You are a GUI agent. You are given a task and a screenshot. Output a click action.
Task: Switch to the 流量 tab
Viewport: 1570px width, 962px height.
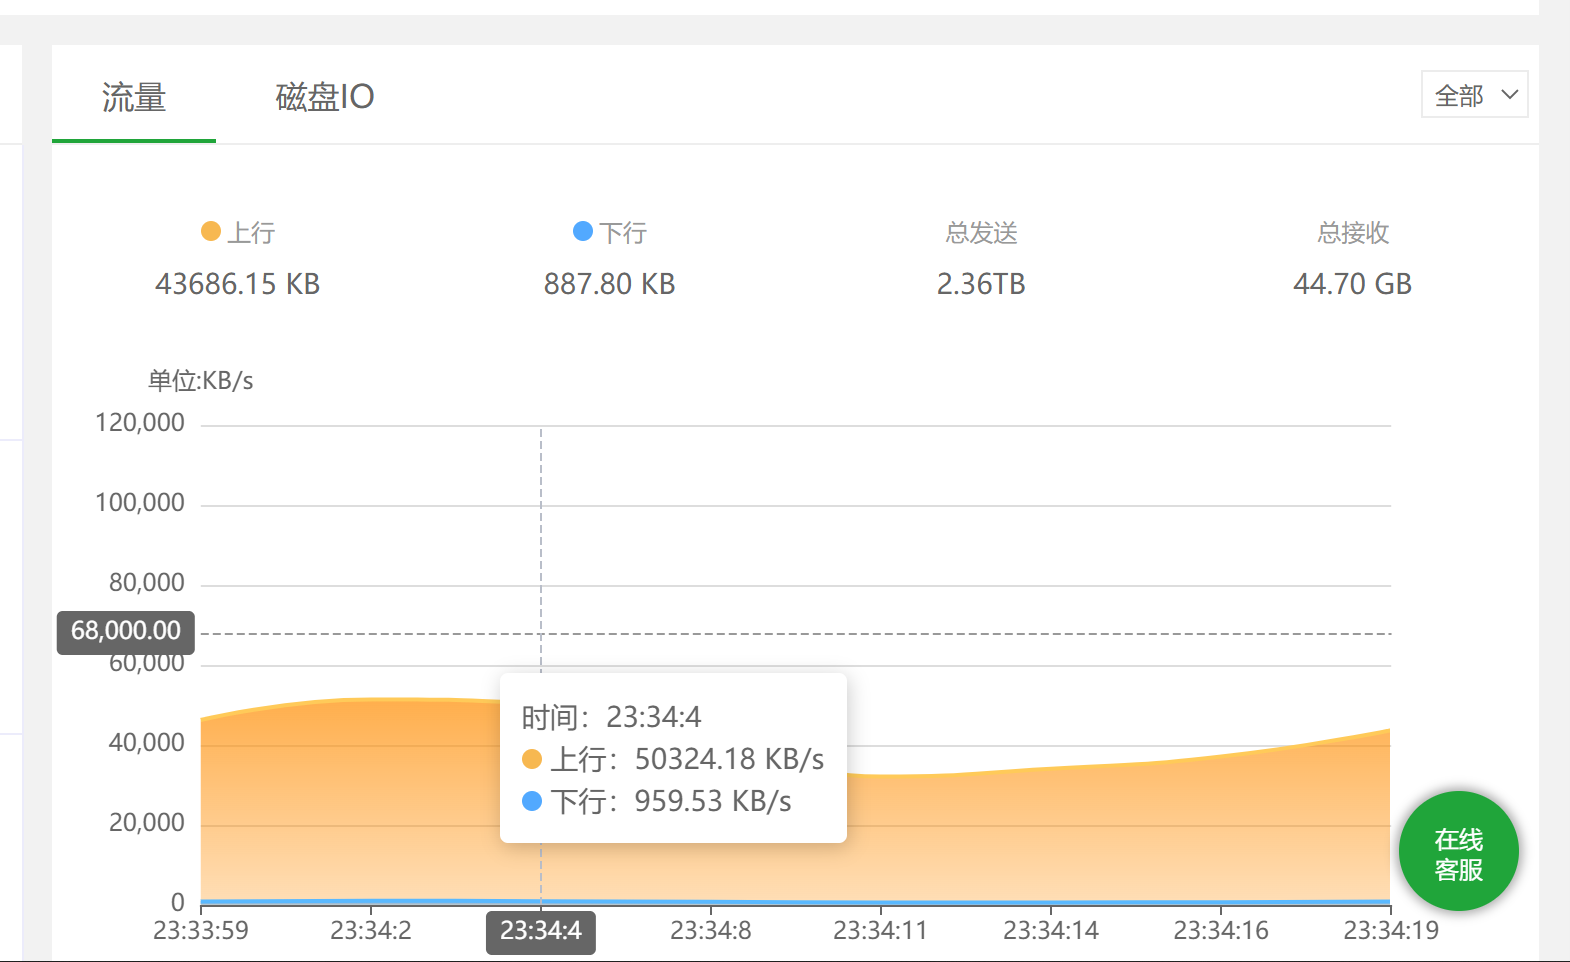pyautogui.click(x=134, y=97)
